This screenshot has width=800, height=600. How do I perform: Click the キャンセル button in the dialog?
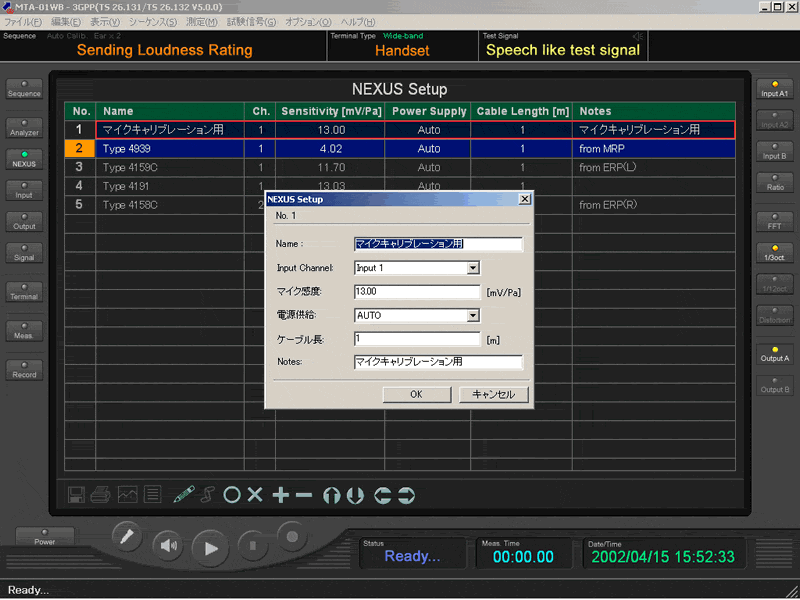point(493,394)
